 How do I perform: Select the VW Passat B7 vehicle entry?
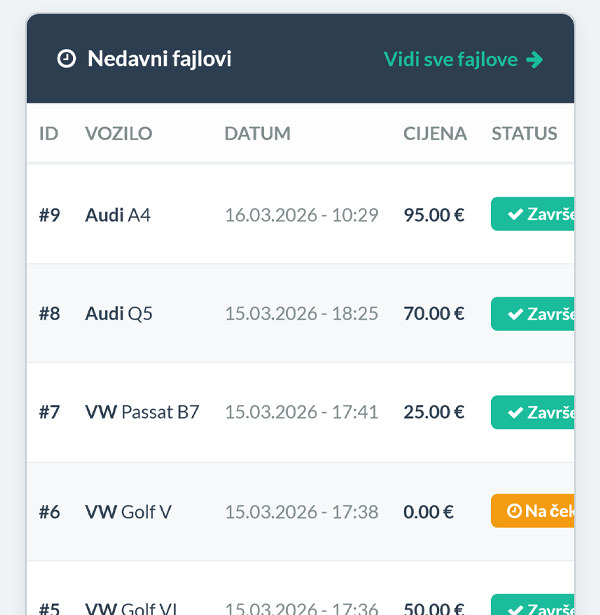[x=142, y=412]
